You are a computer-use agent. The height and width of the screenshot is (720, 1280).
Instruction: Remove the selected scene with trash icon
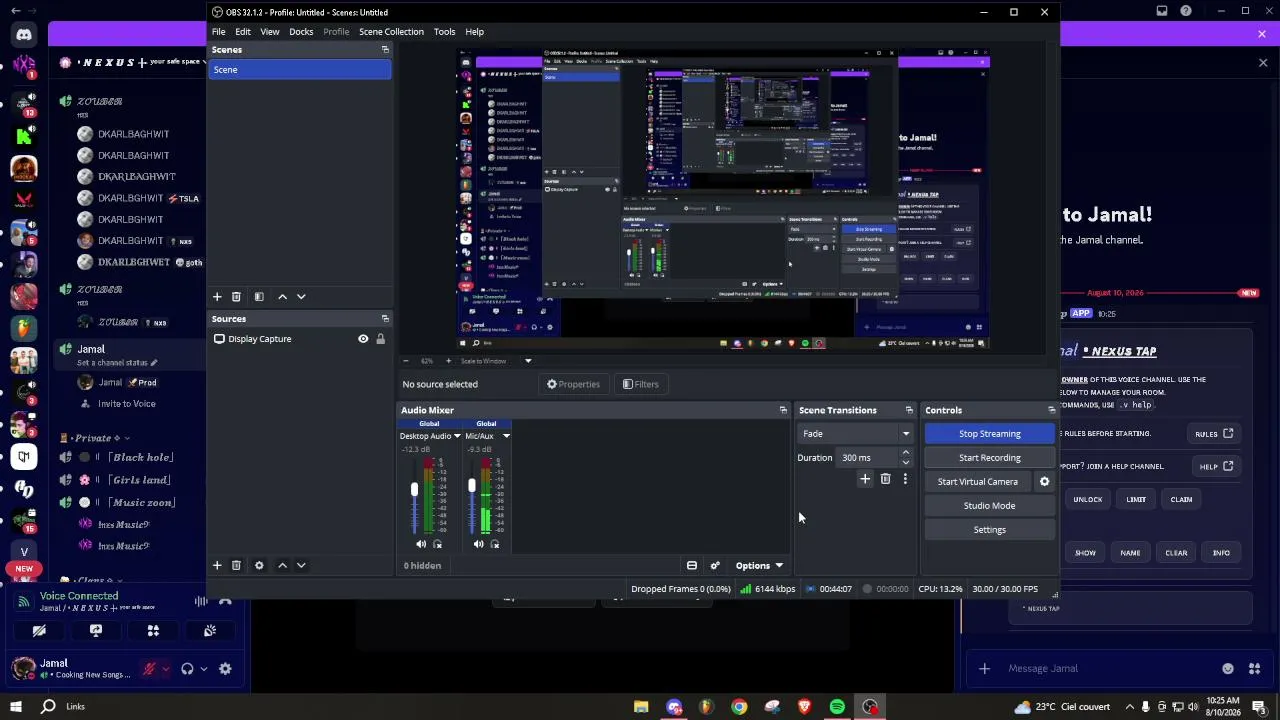(236, 297)
